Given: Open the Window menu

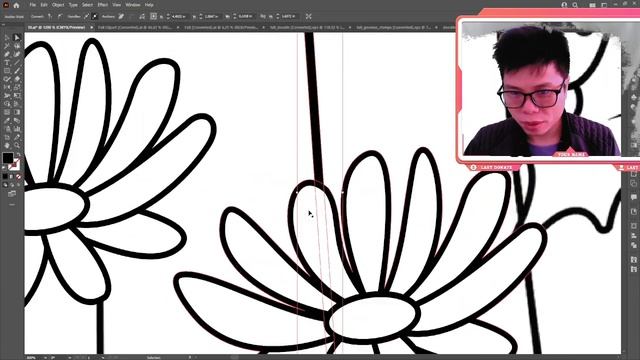Looking at the screenshot, I should click(x=133, y=5).
